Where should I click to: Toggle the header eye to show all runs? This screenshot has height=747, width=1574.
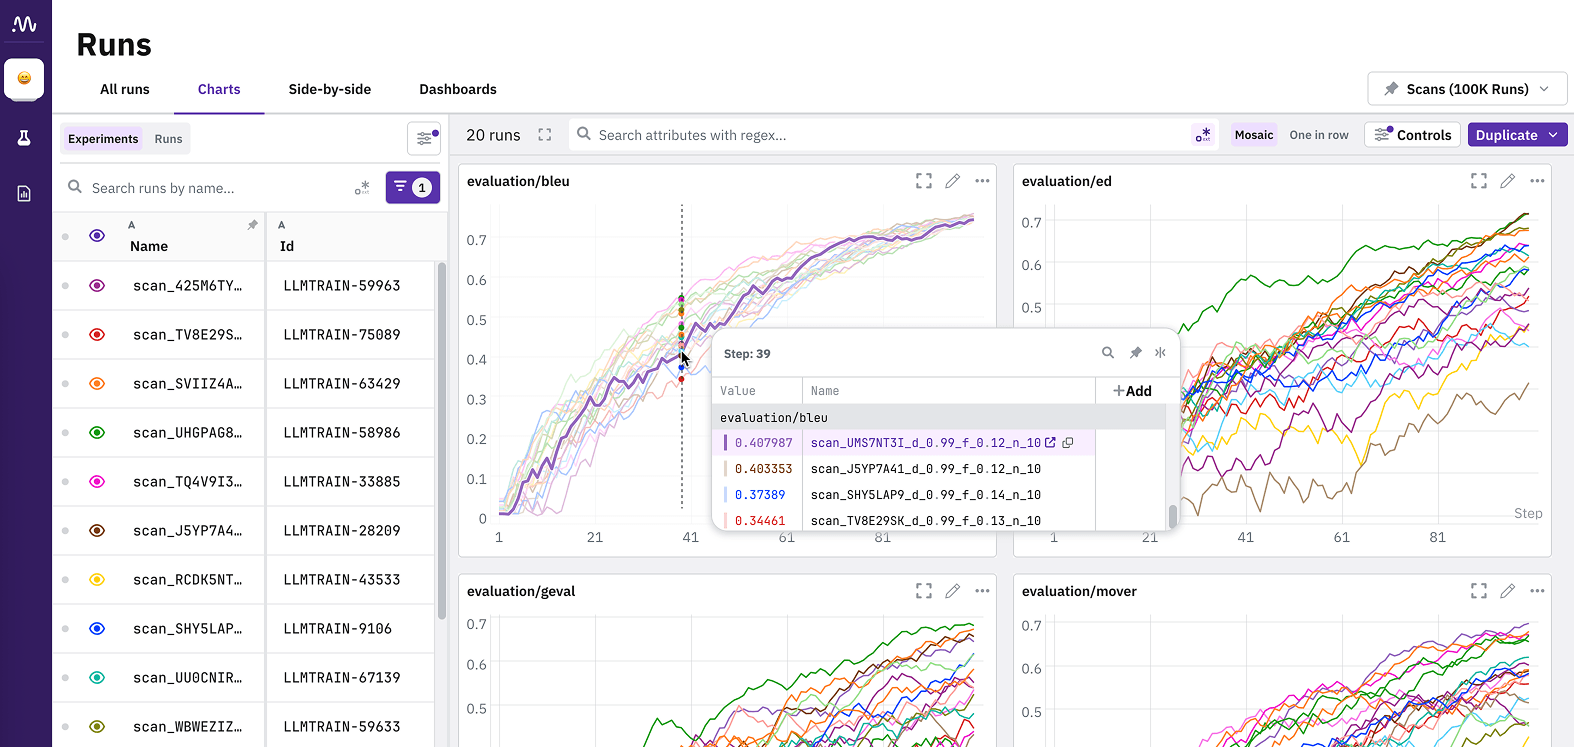(97, 236)
